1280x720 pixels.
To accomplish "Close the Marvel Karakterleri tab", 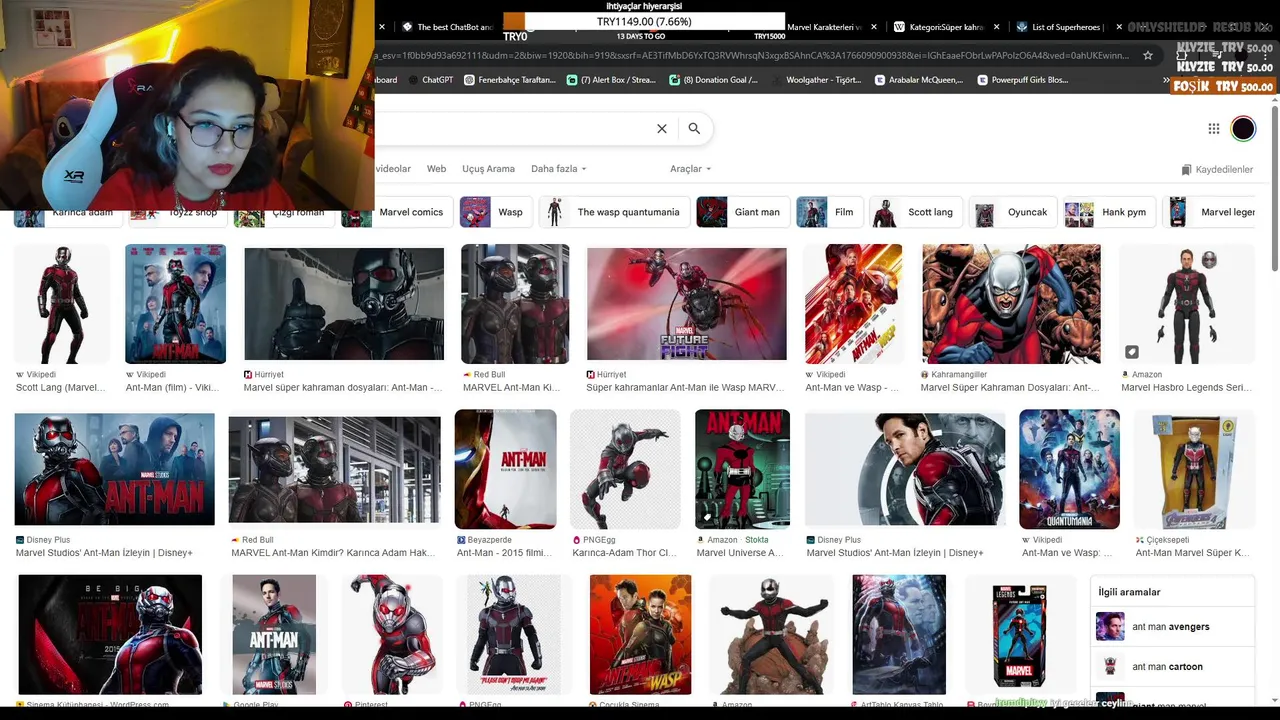I will (x=872, y=27).
